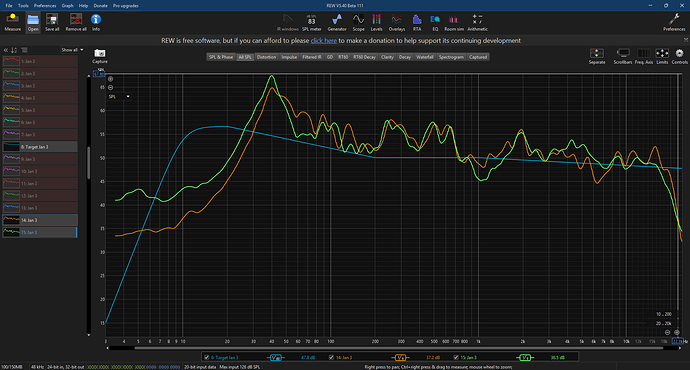690x370 pixels.
Task: Select measurement 14: Jan 3 in list
Action: point(40,220)
